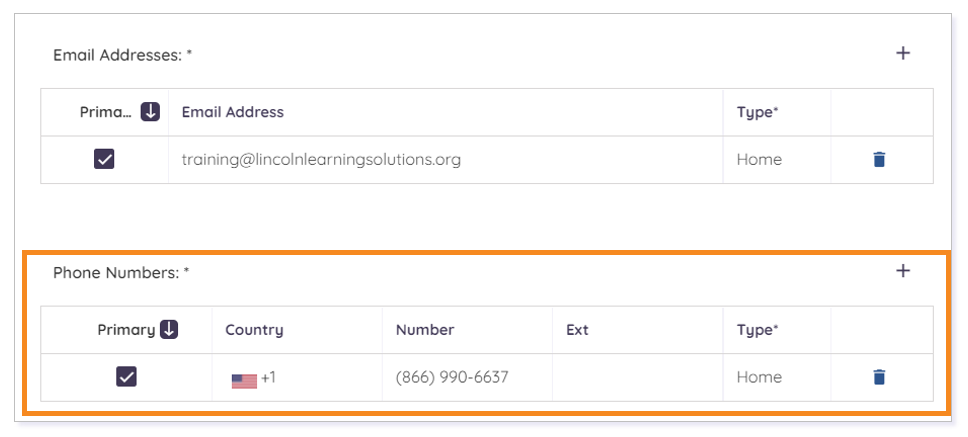968x437 pixels.
Task: Click the US flag country icon
Action: 244,381
